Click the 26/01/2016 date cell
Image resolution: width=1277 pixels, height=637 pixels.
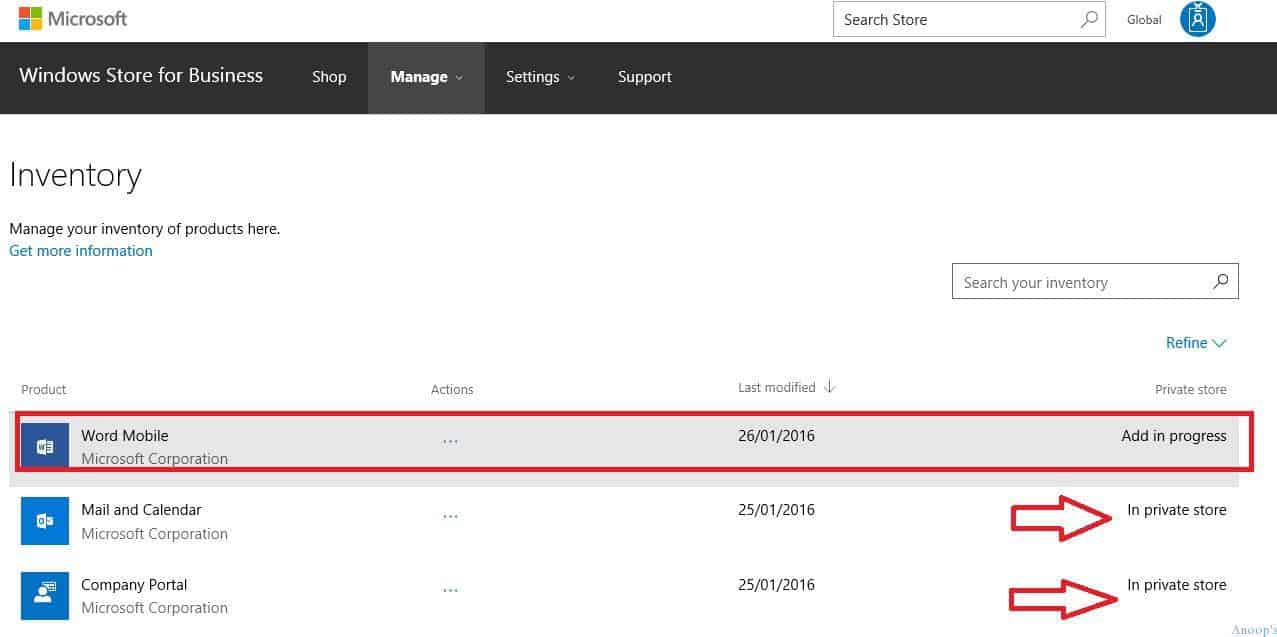click(x=776, y=436)
